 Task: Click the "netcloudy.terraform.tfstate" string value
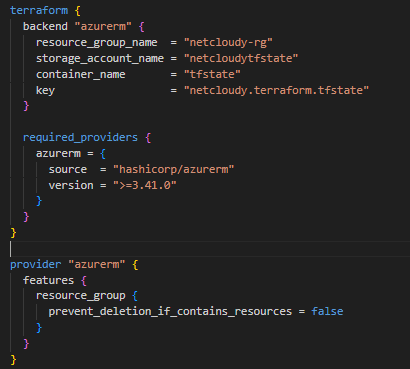click(x=276, y=90)
